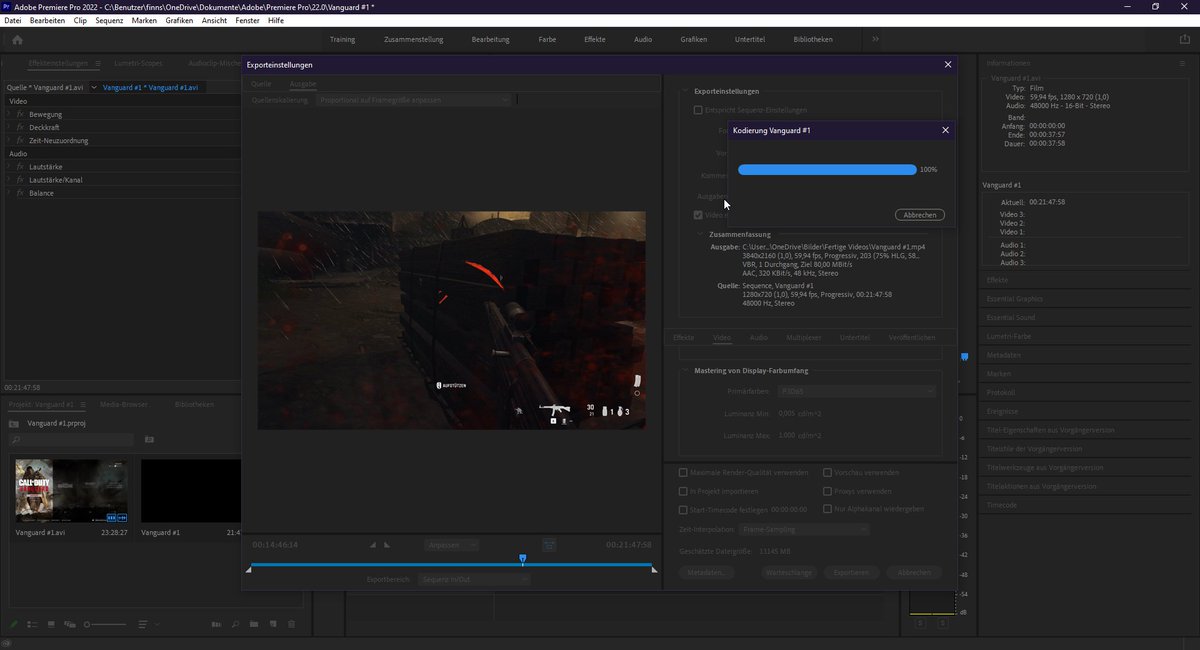Check Maximale Render-Qualität verwenden
Image resolution: width=1200 pixels, height=650 pixels.
[683, 473]
